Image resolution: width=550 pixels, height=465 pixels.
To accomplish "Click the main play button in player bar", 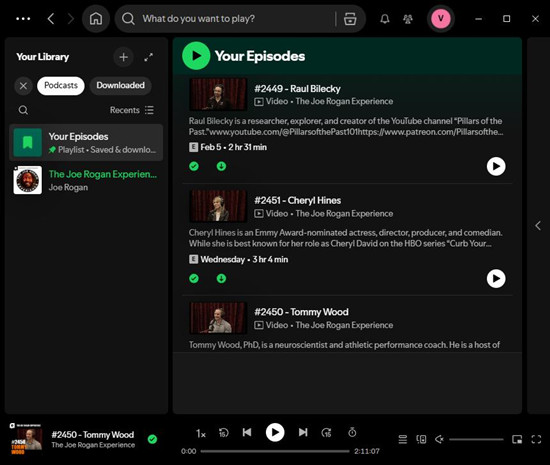I will coord(275,432).
